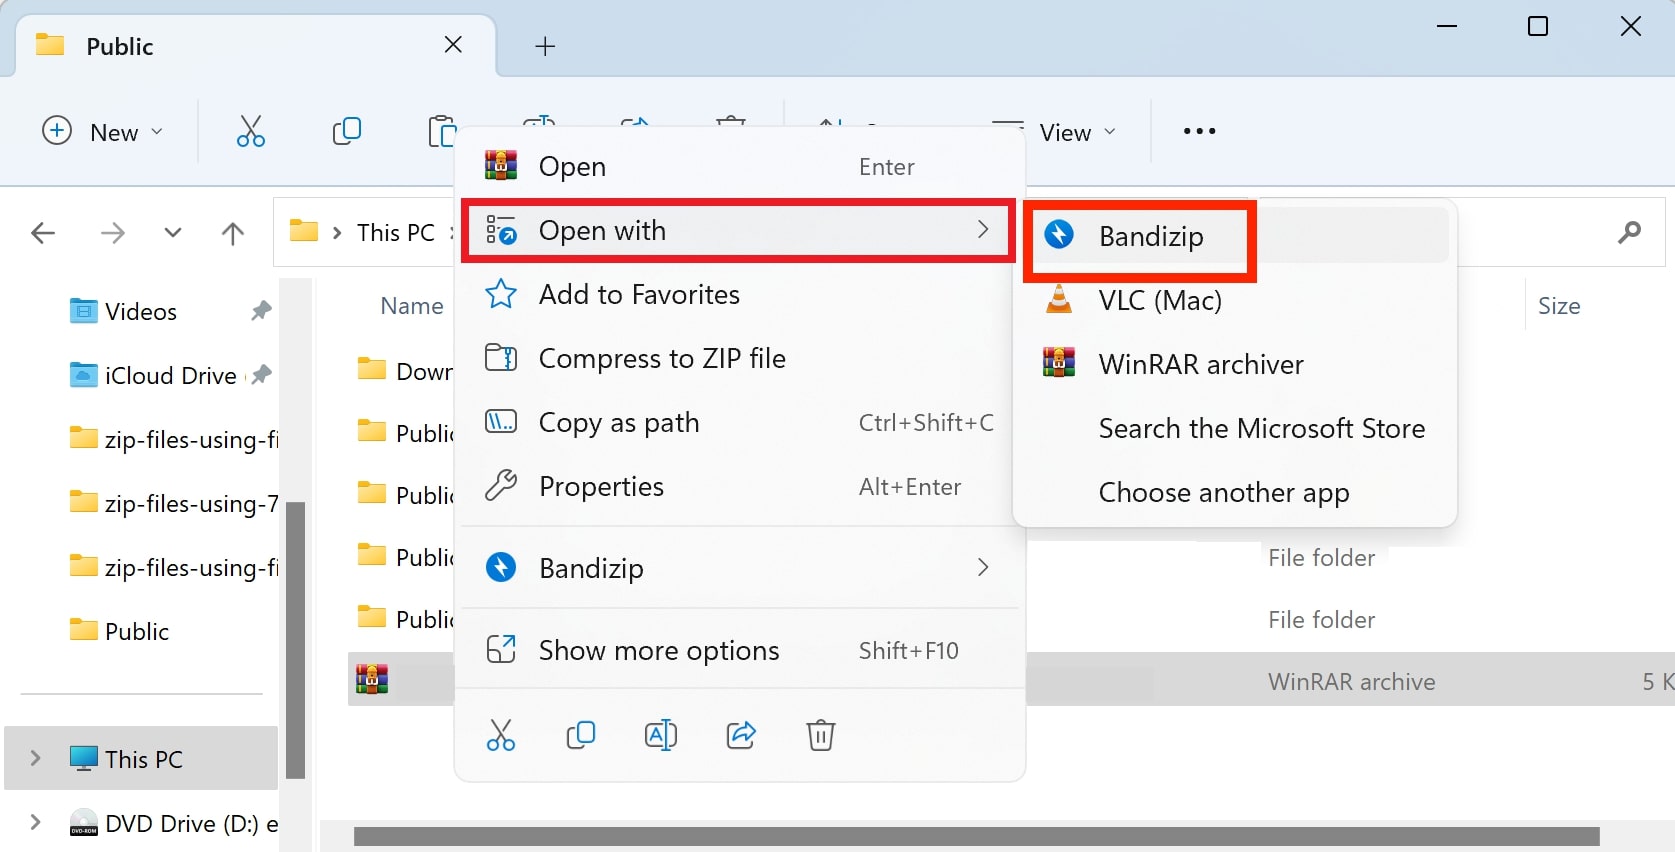Screen dimensions: 1675x852
Task: Sort by the Size column header
Action: (x=1559, y=306)
